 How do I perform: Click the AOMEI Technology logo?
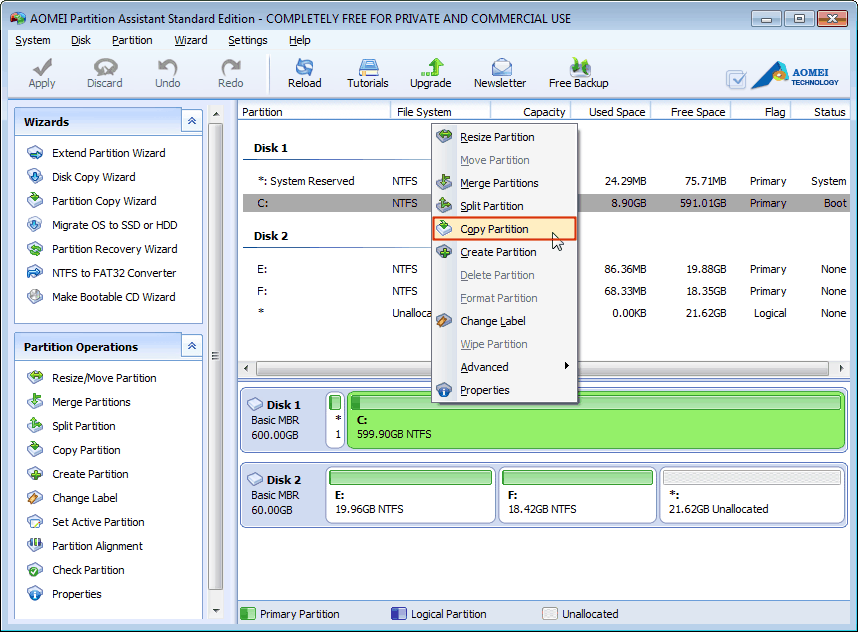pyautogui.click(x=795, y=76)
